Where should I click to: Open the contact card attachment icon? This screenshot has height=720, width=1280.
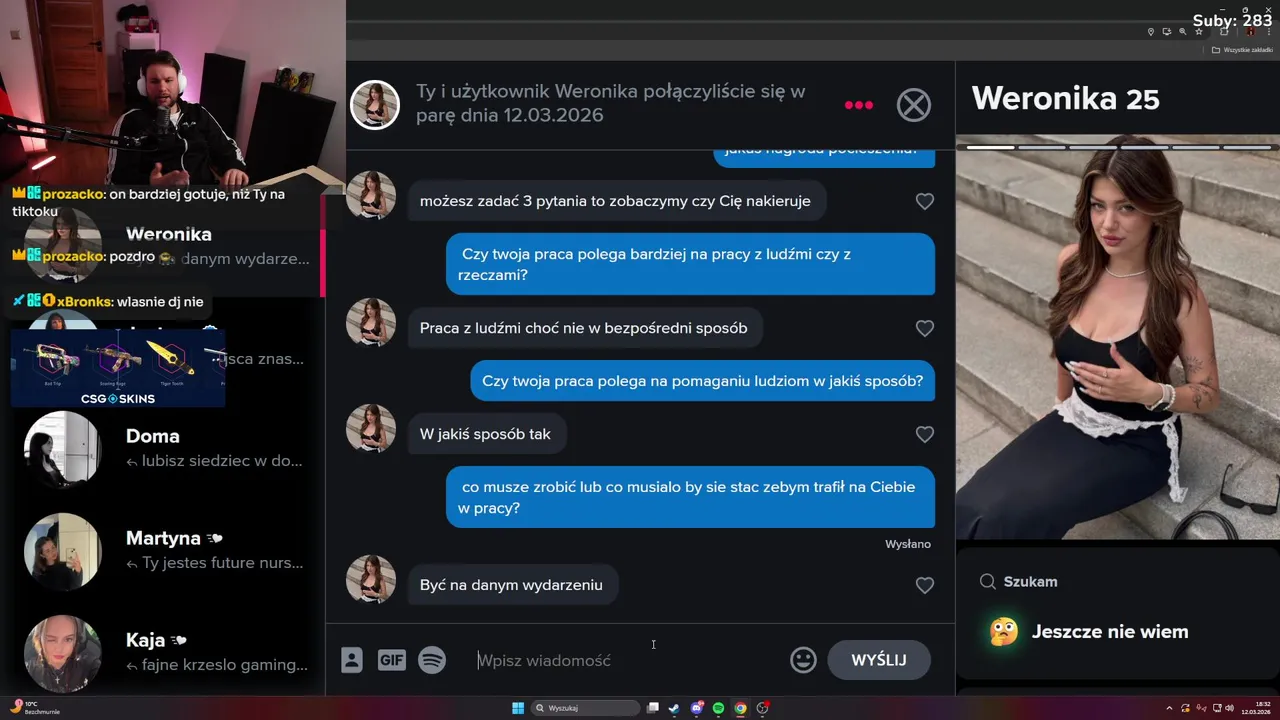click(352, 660)
